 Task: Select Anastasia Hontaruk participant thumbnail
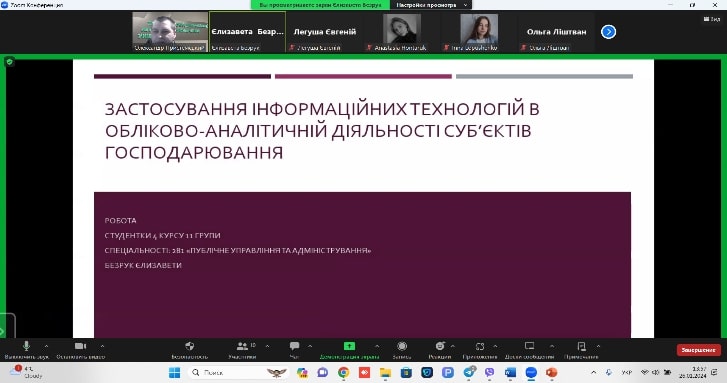402,32
